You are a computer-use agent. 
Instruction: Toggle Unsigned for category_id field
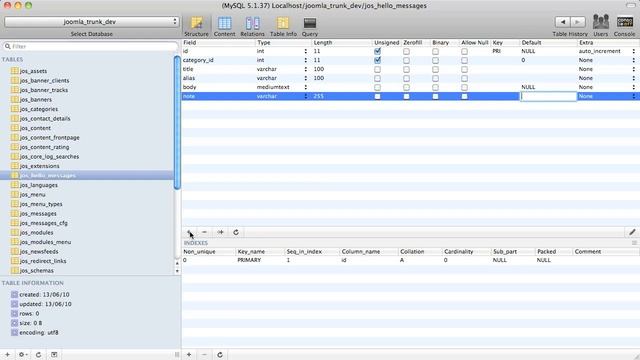(378, 60)
